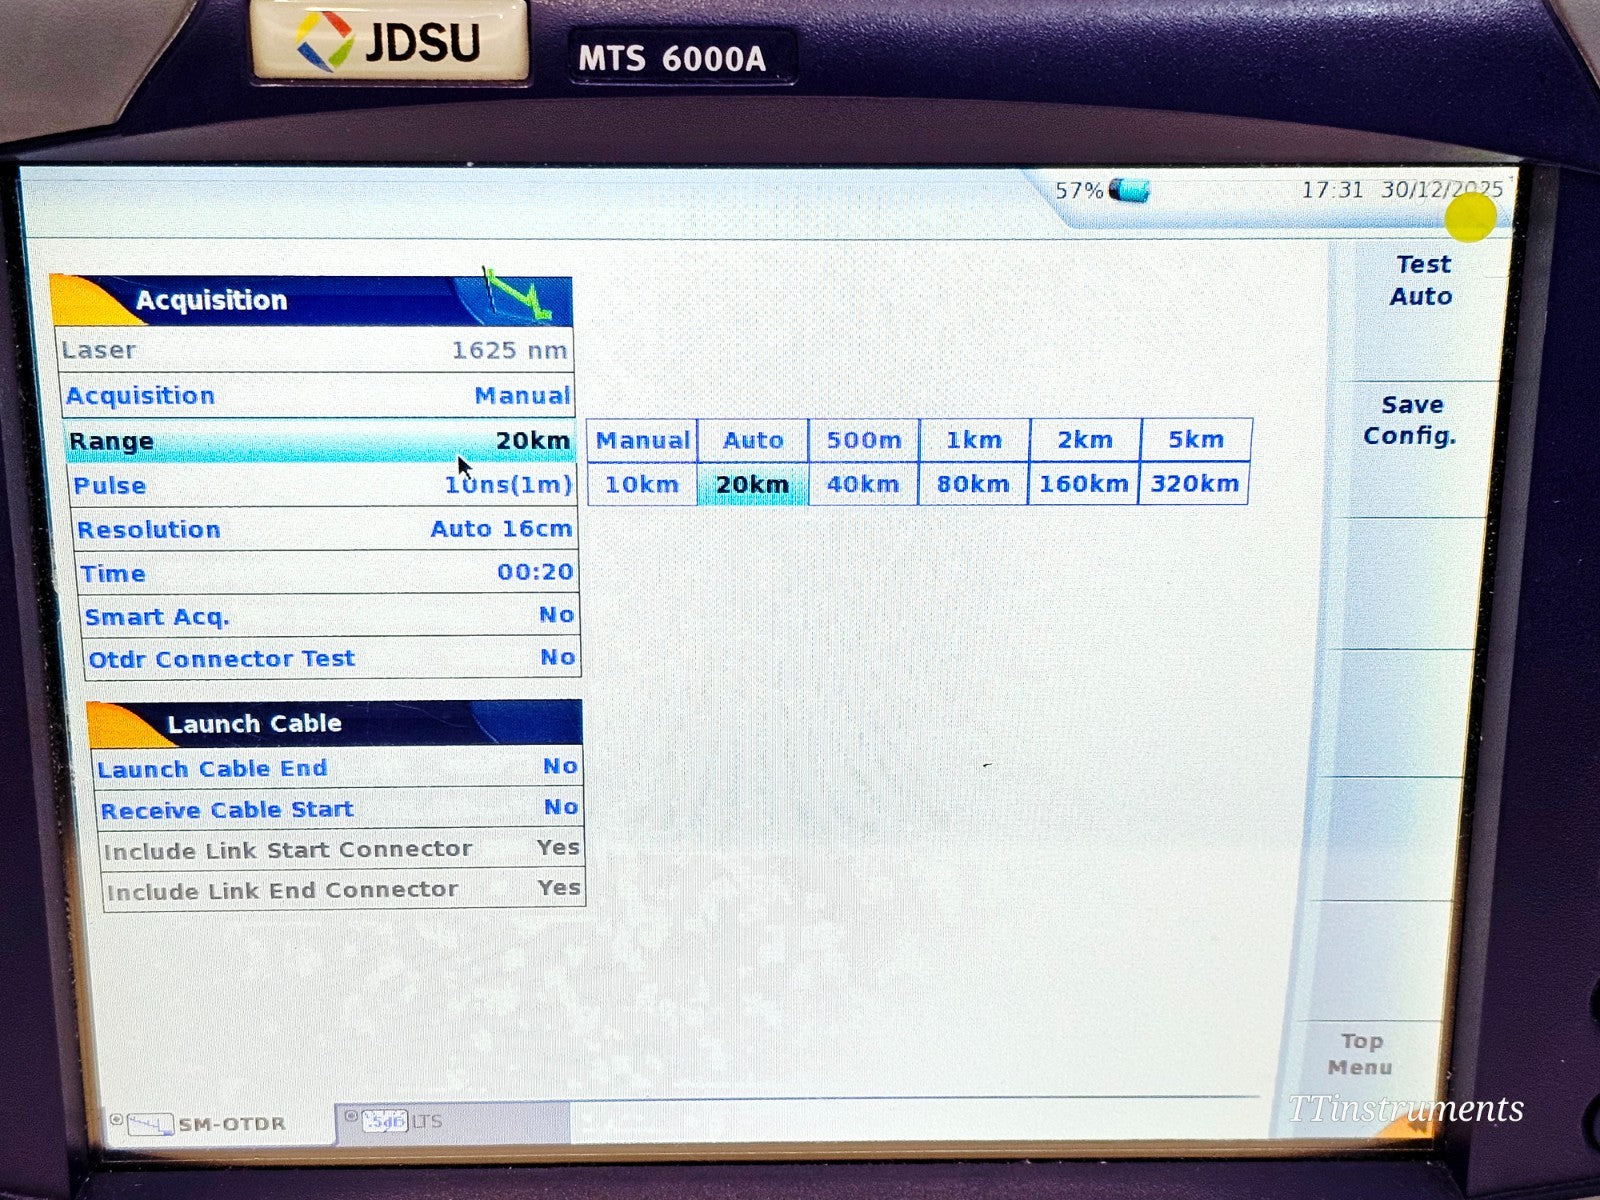Open the Acquisition mode selector
Screen dimensions: 1600x1200
(x=318, y=395)
